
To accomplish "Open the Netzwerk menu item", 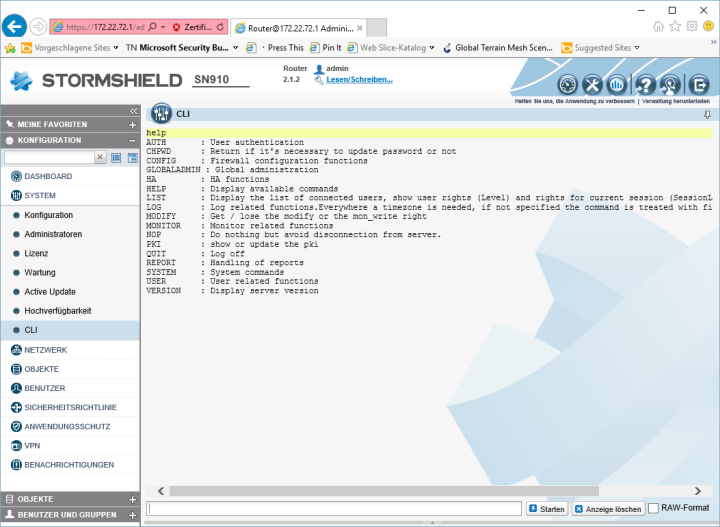I will (46, 350).
